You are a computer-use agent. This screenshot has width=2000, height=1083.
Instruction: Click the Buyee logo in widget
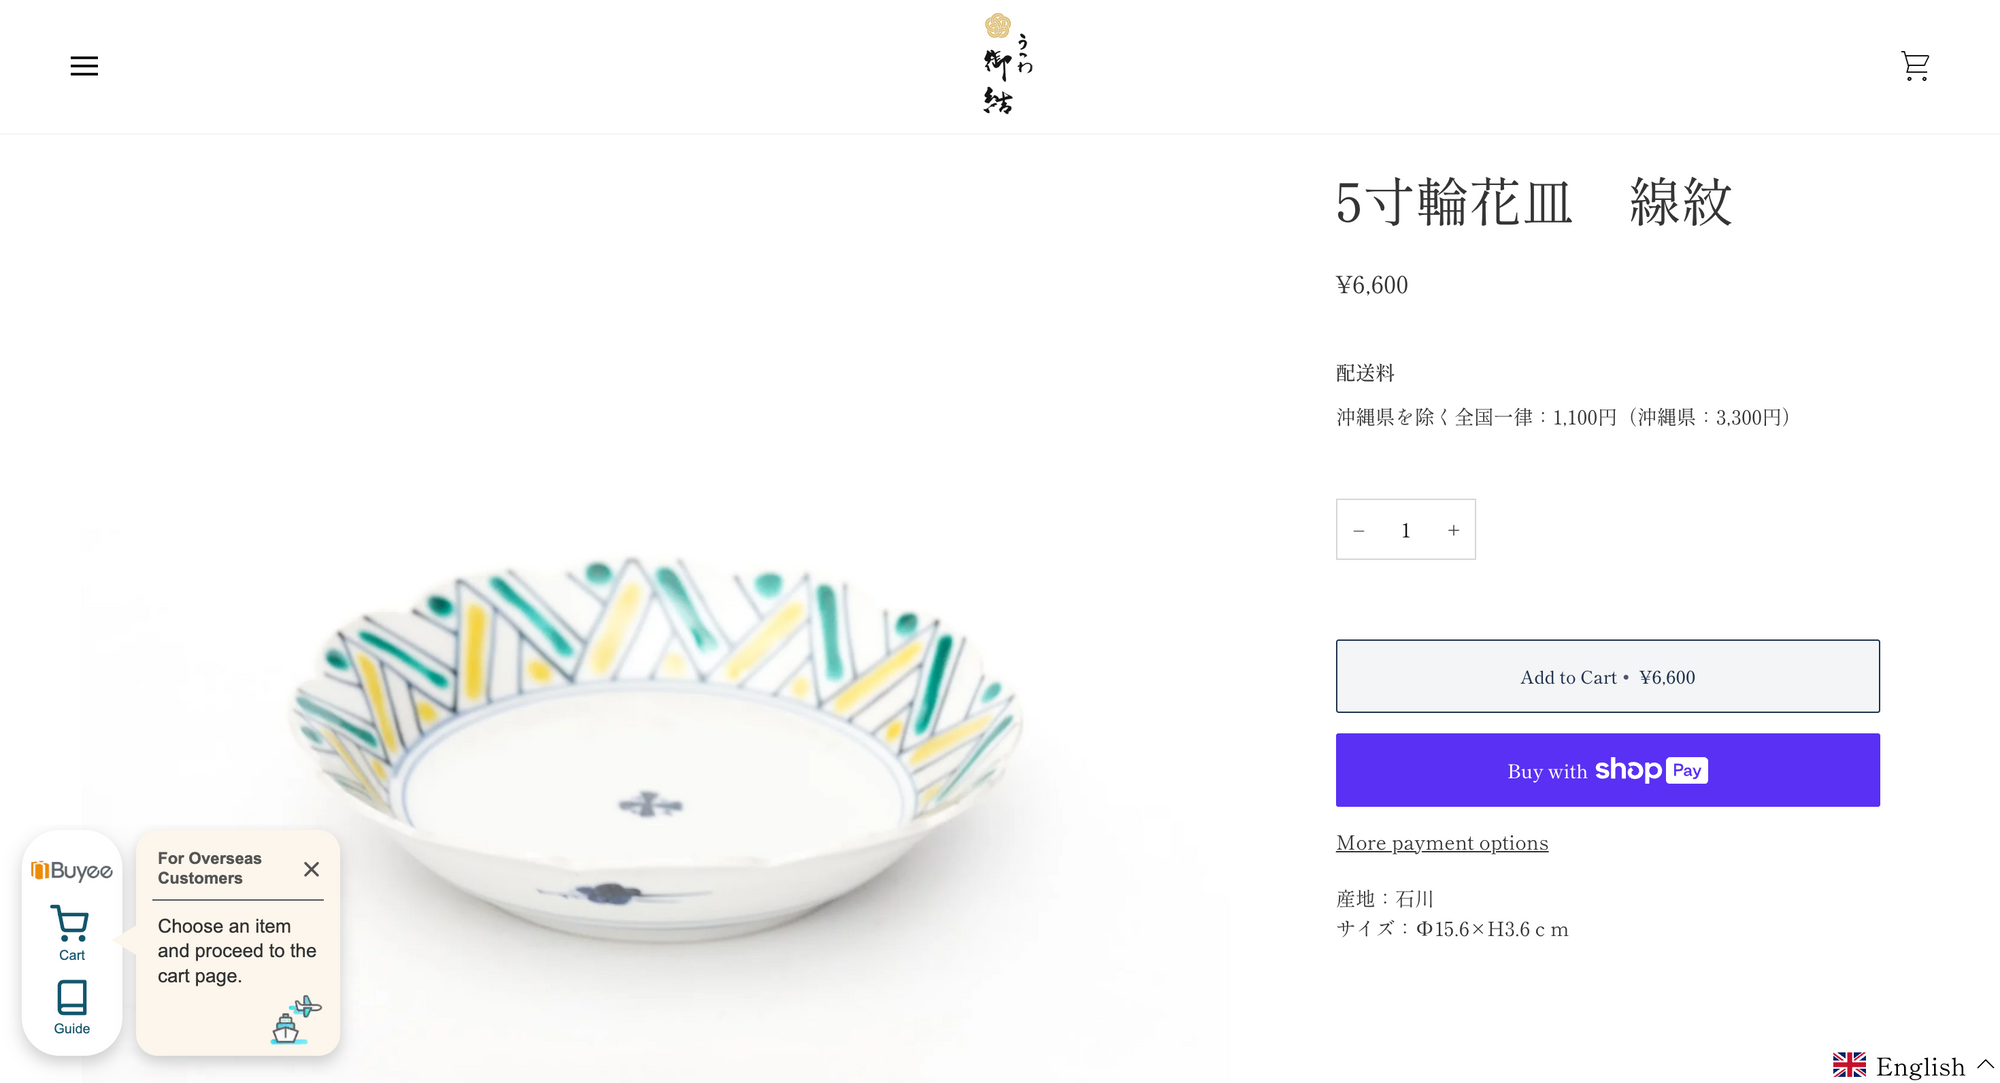[72, 871]
